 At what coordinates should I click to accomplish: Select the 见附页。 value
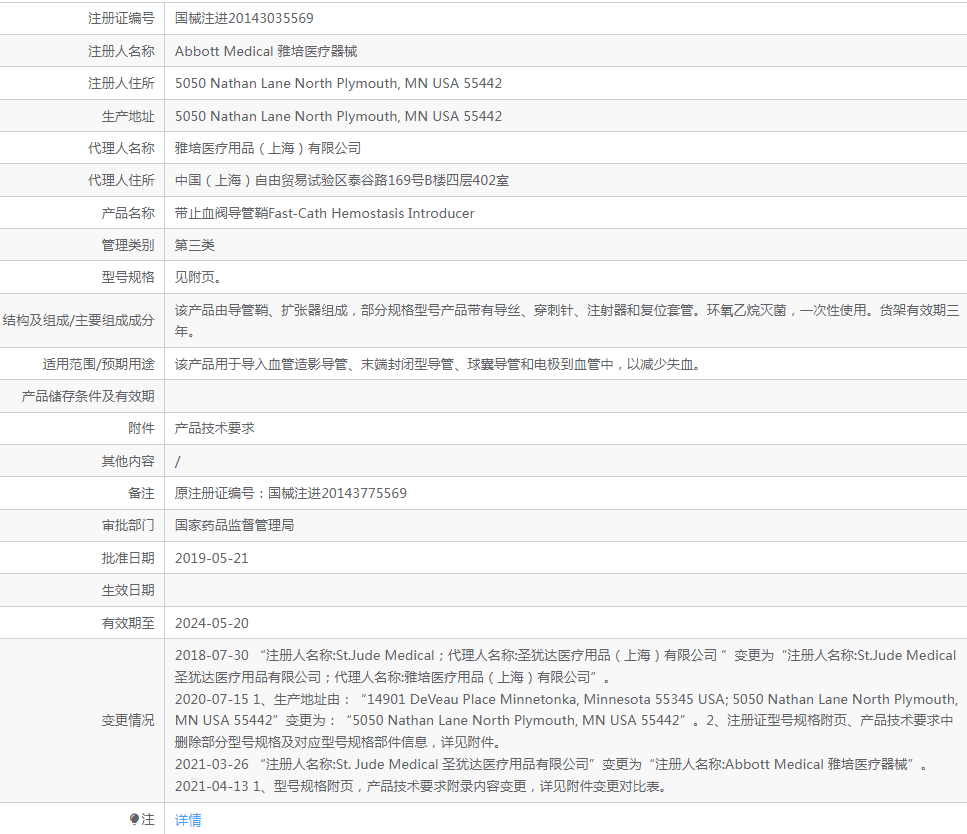(198, 278)
